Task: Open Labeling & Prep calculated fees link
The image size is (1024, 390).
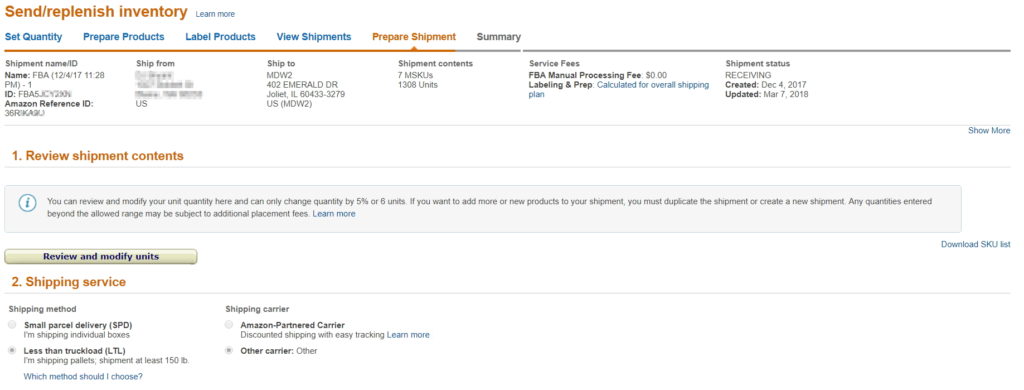Action: tap(618, 89)
